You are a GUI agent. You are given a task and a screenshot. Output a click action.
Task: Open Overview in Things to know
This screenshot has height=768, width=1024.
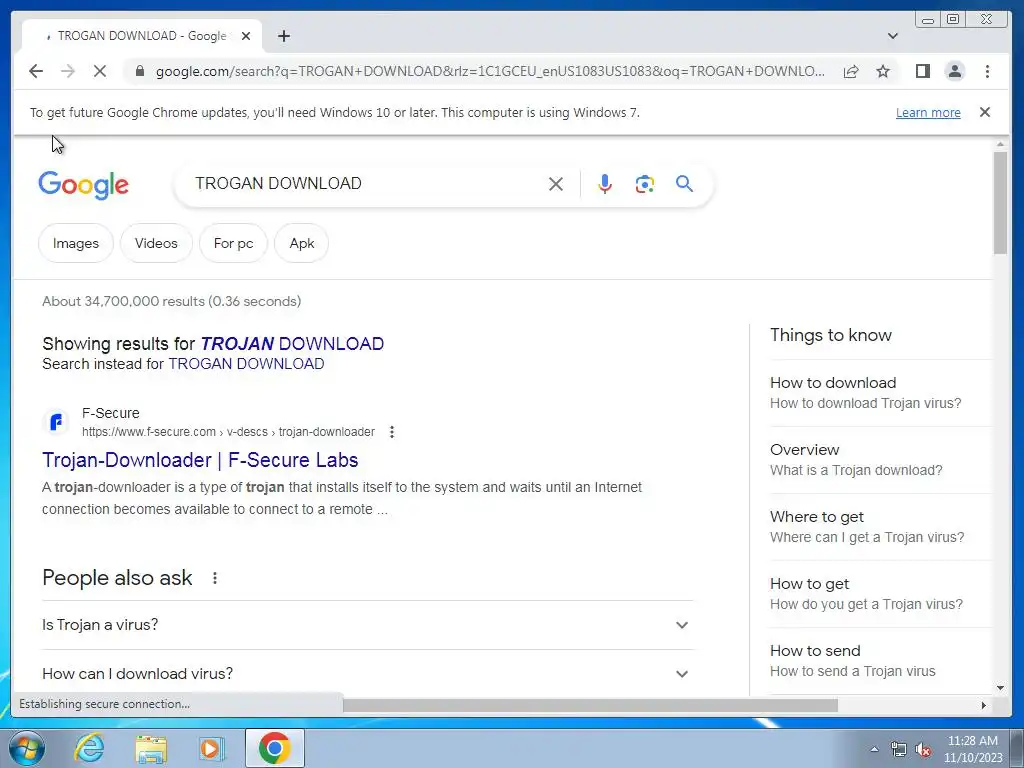tap(881, 460)
